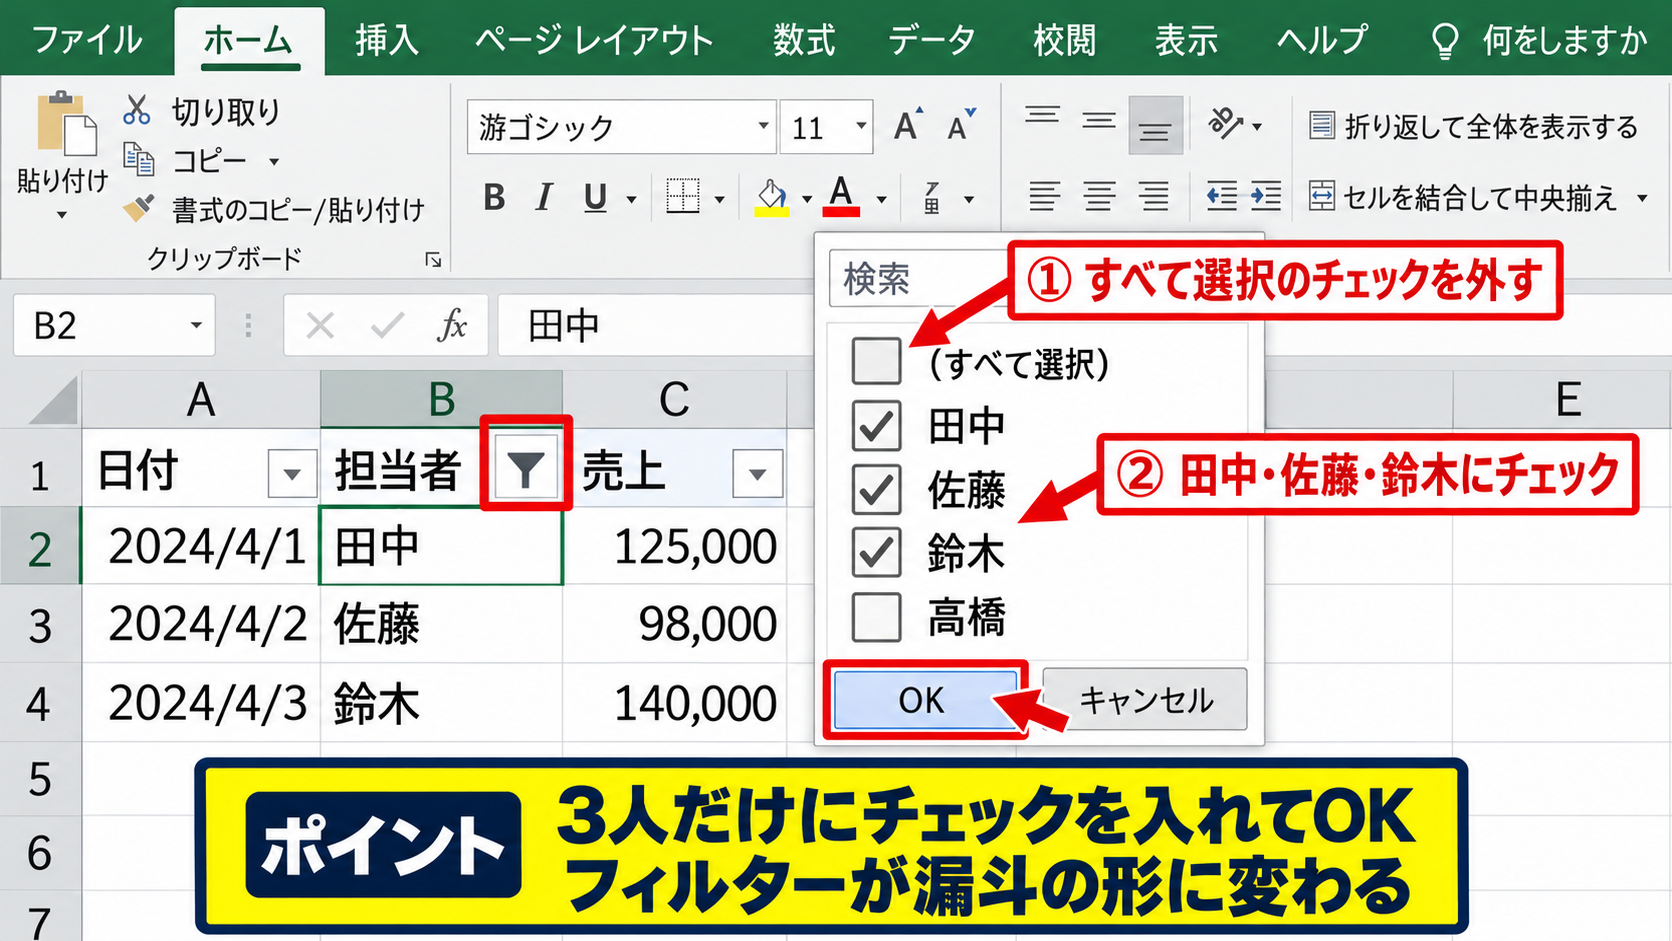
Task: Click the middle align icon
Action: (x=1099, y=122)
